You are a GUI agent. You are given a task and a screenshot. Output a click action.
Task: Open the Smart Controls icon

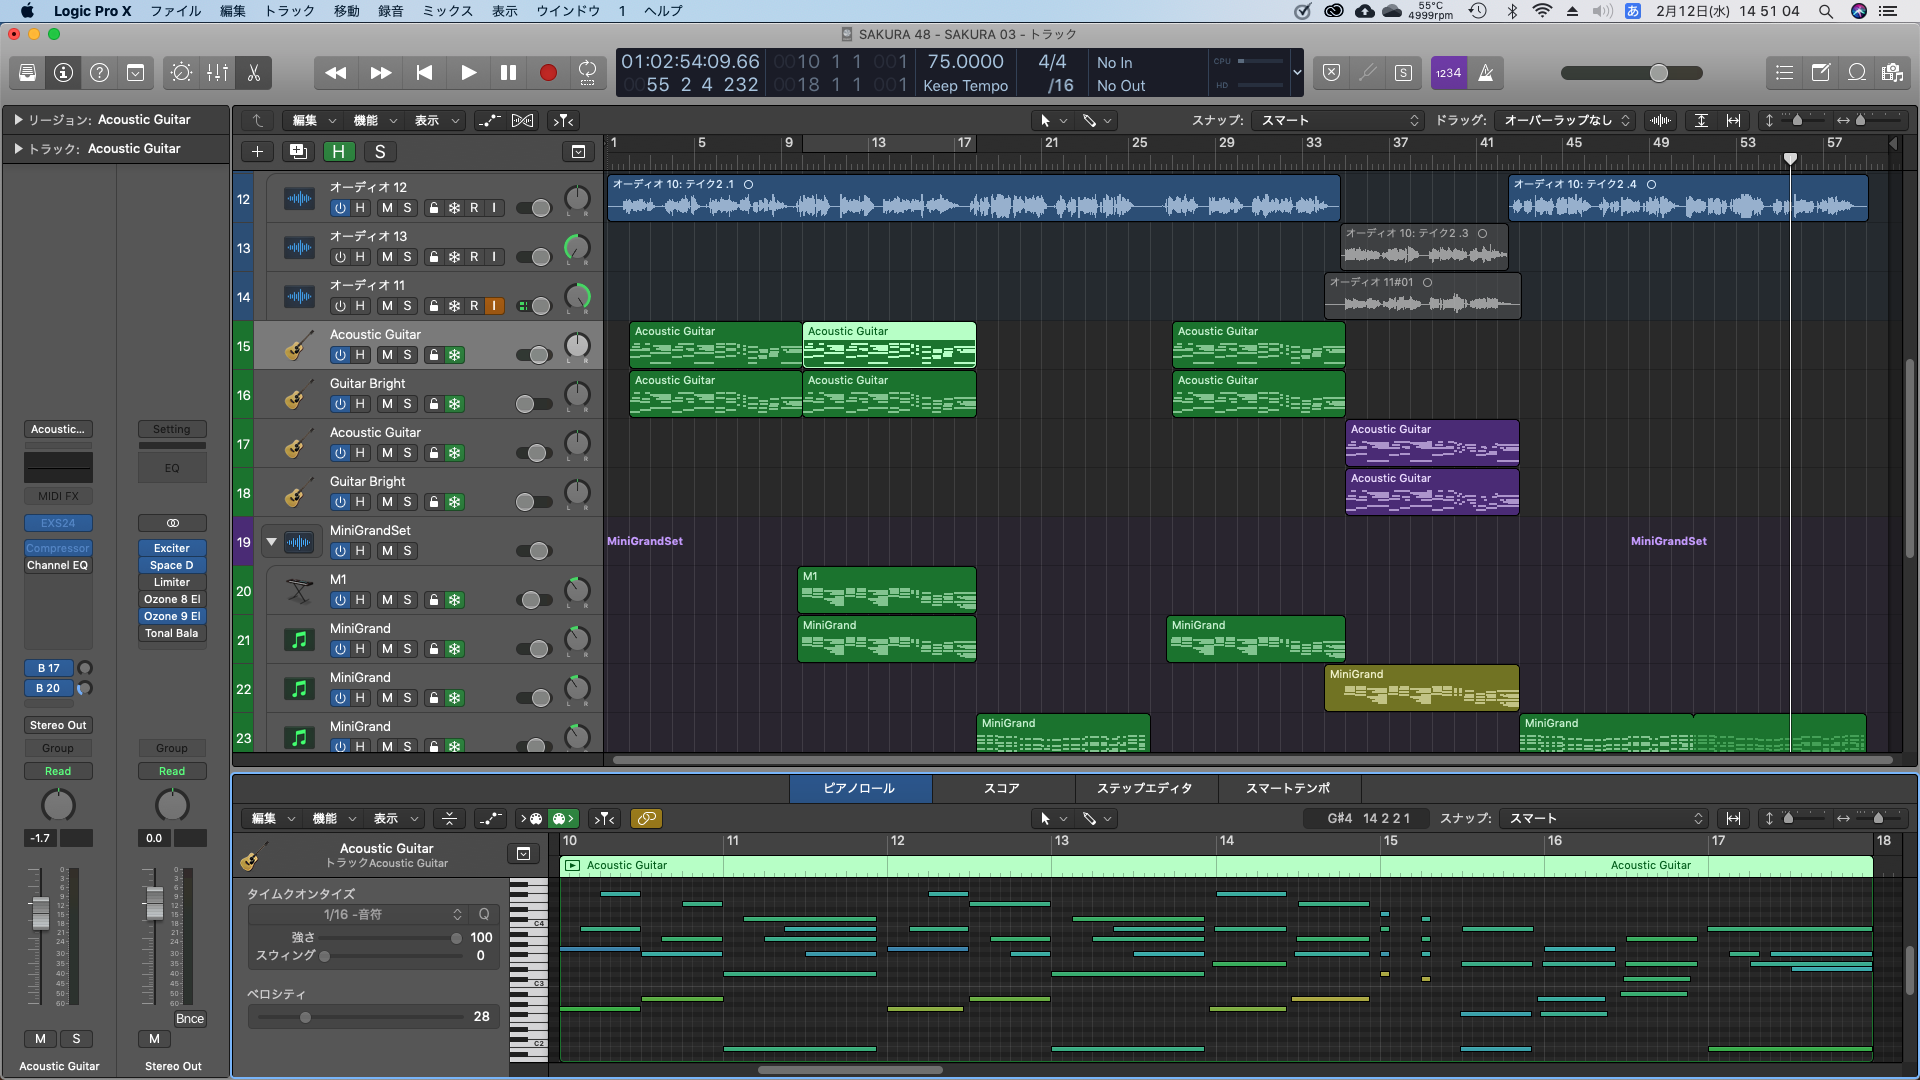pos(181,72)
